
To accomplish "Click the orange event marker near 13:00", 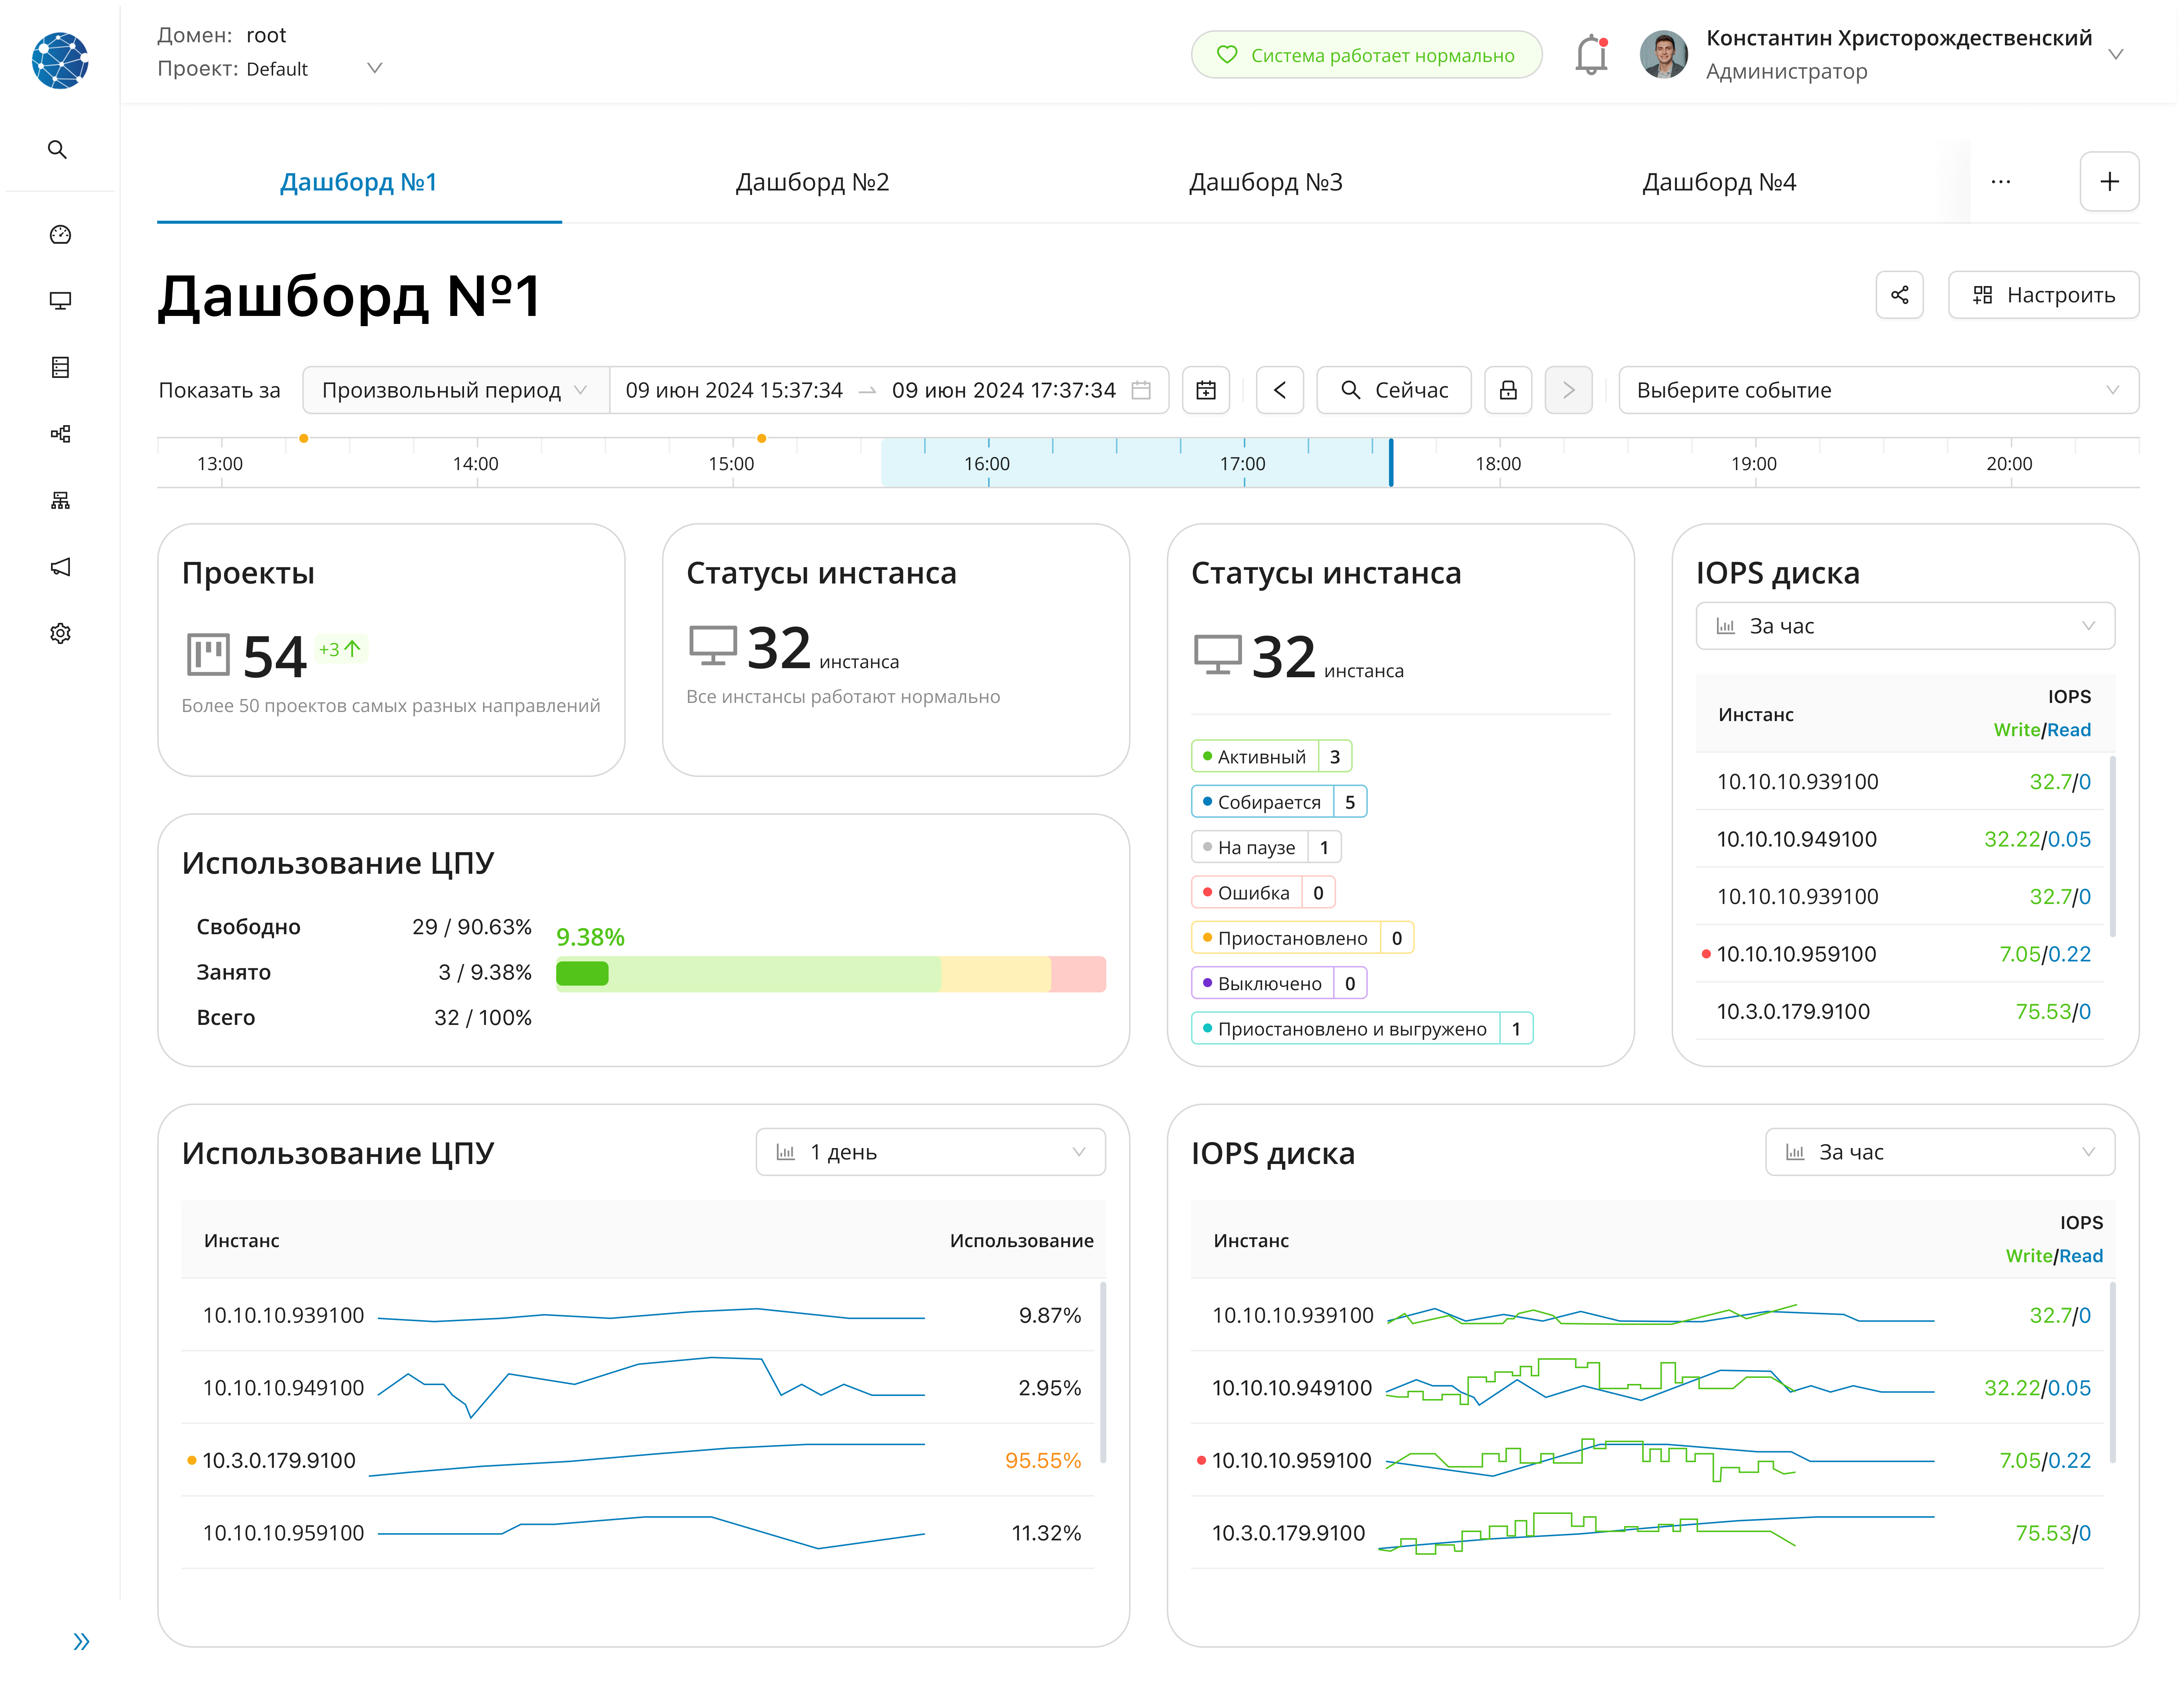I will click(304, 438).
